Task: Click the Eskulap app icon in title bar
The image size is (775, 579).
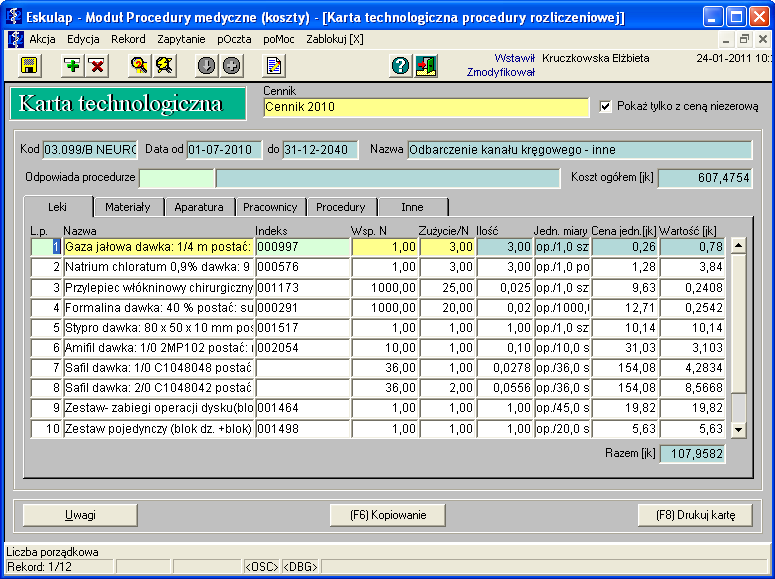Action: 14,17
